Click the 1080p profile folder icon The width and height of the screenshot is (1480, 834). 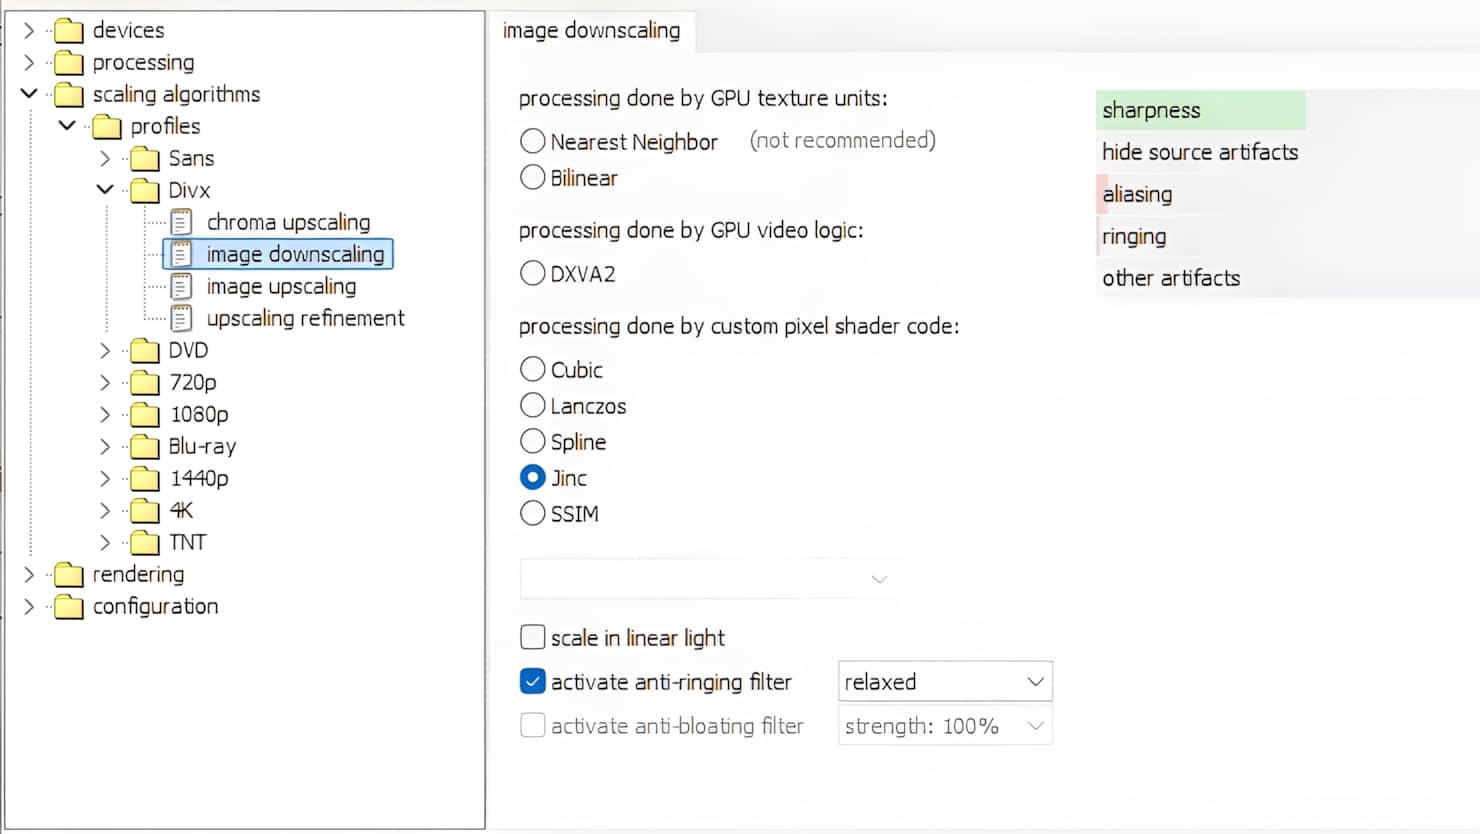[145, 415]
